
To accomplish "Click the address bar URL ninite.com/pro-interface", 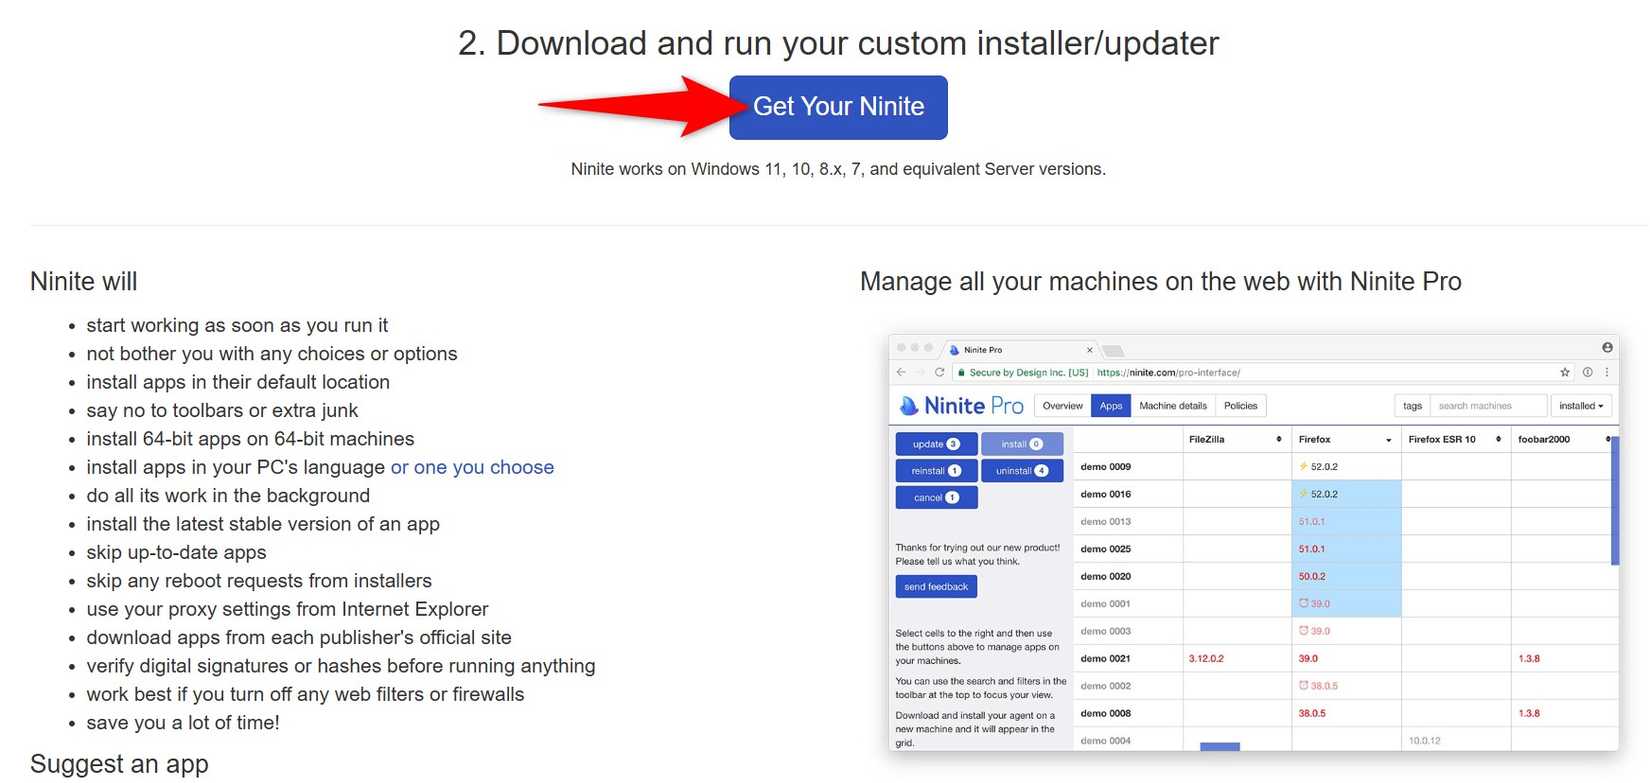I will [1168, 373].
